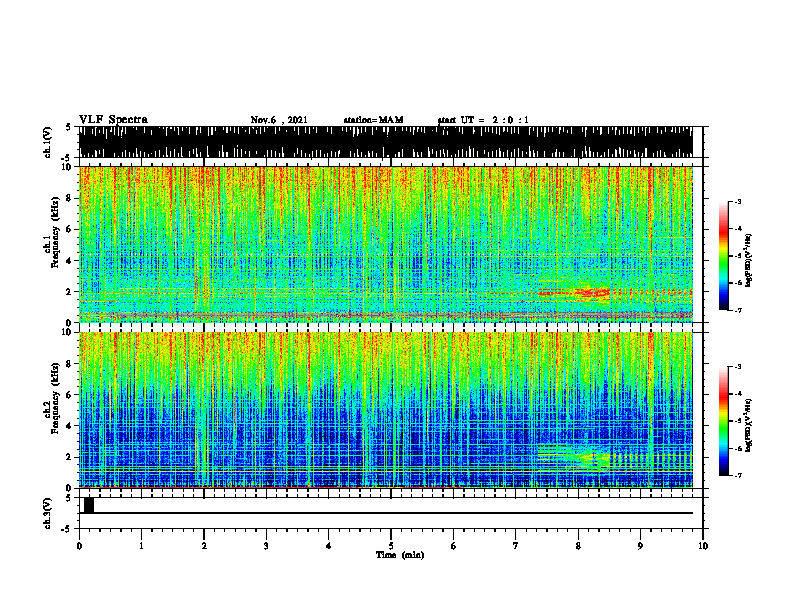Viewport: 792px width, 612px height.
Task: Click the time axis tick label "3"
Action: pos(266,546)
